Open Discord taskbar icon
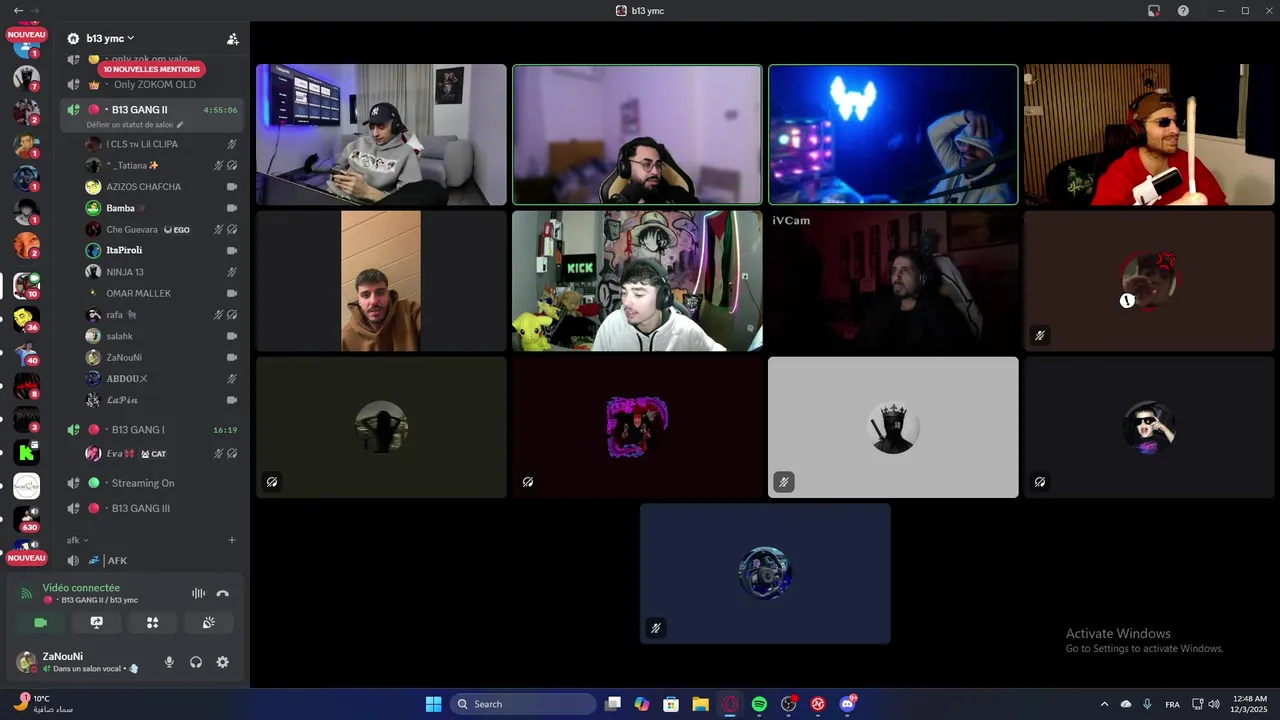This screenshot has height=720, width=1280. point(848,704)
